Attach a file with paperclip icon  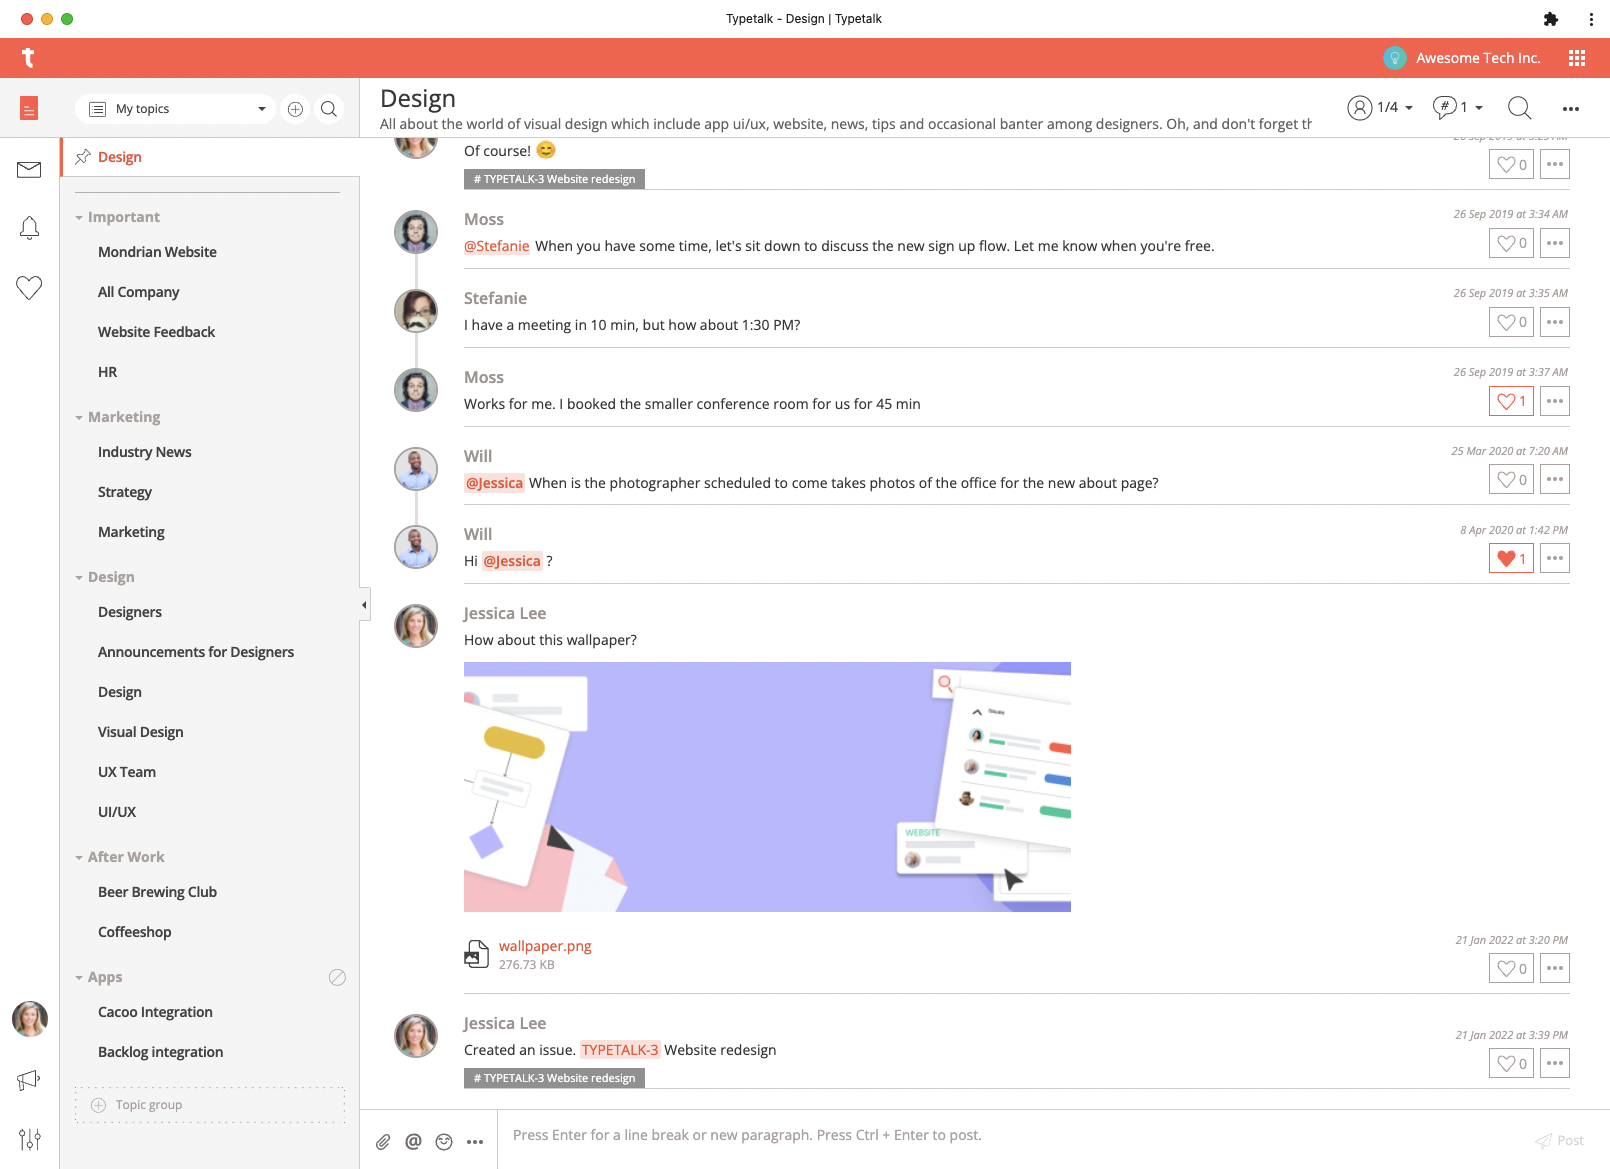(383, 1142)
